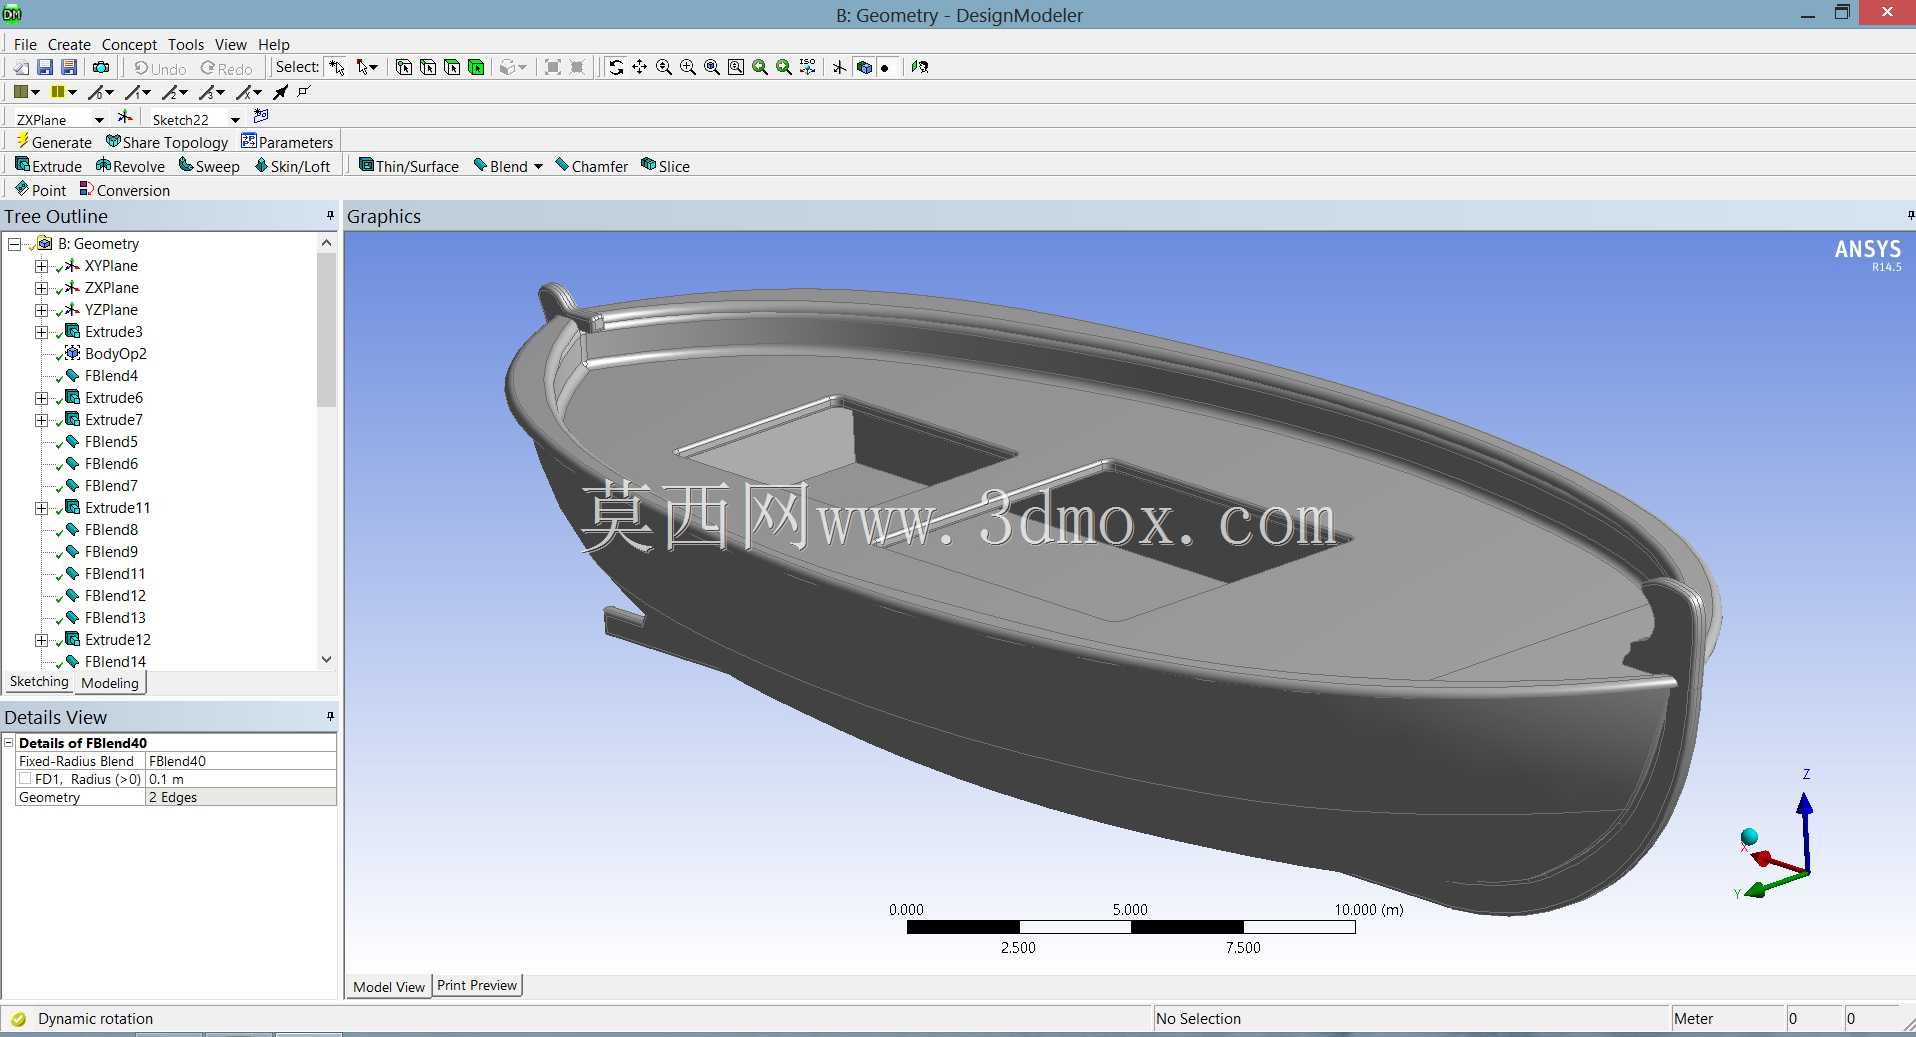Activate the New Selection cursor tool
This screenshot has height=1037, width=1916.
(337, 67)
